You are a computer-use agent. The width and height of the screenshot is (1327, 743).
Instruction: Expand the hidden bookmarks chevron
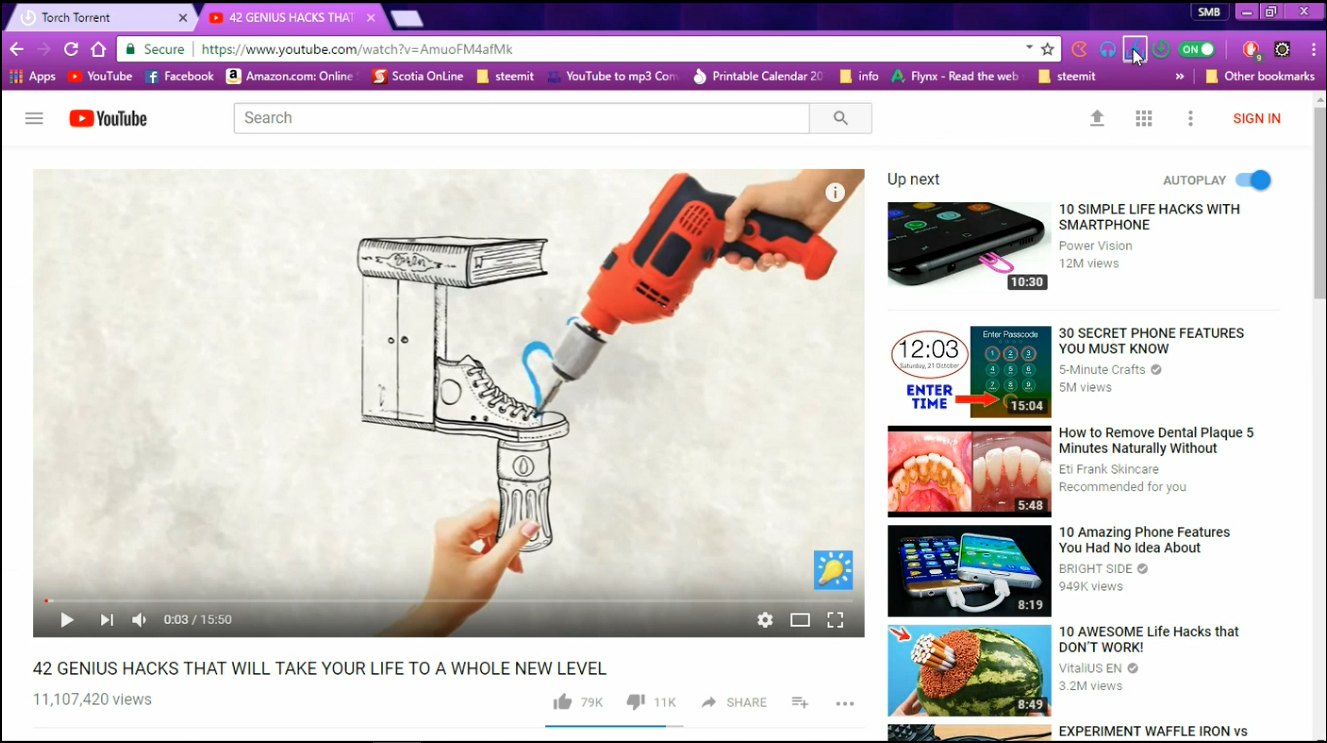(1180, 76)
